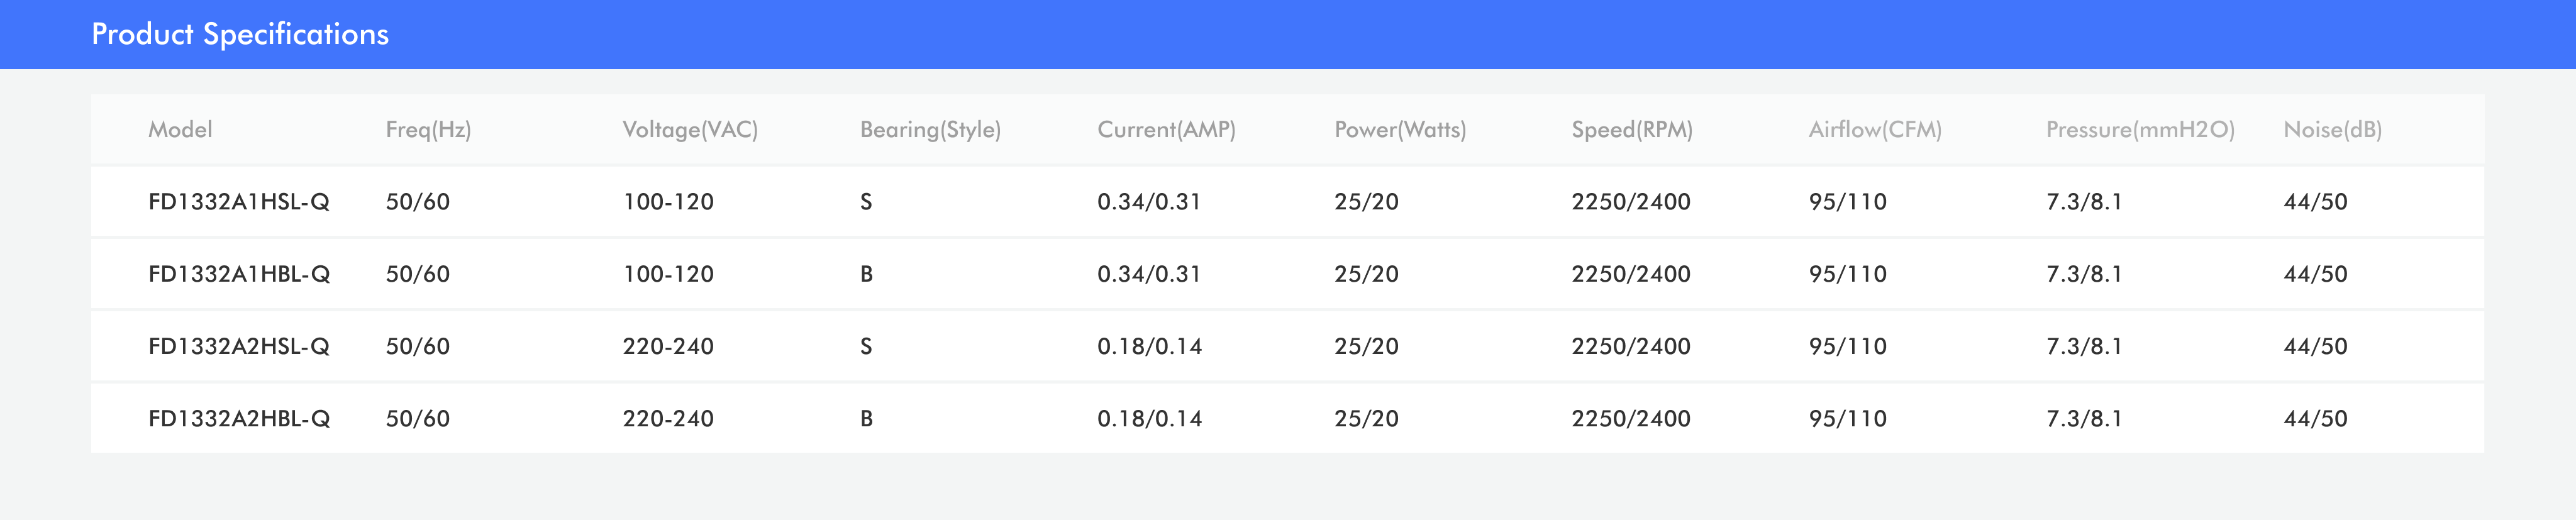Click the Current(AMP) column header

coord(1166,130)
